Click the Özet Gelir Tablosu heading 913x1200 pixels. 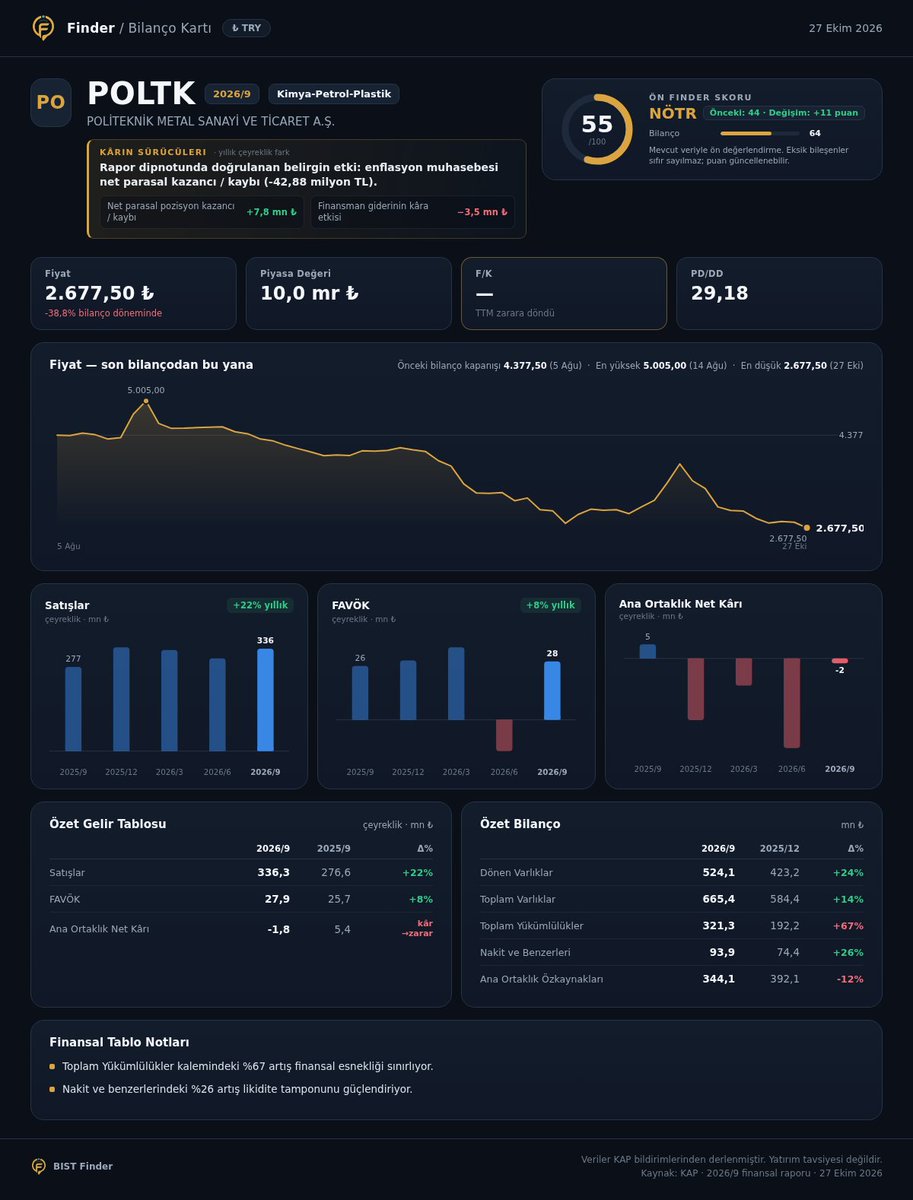tap(108, 824)
